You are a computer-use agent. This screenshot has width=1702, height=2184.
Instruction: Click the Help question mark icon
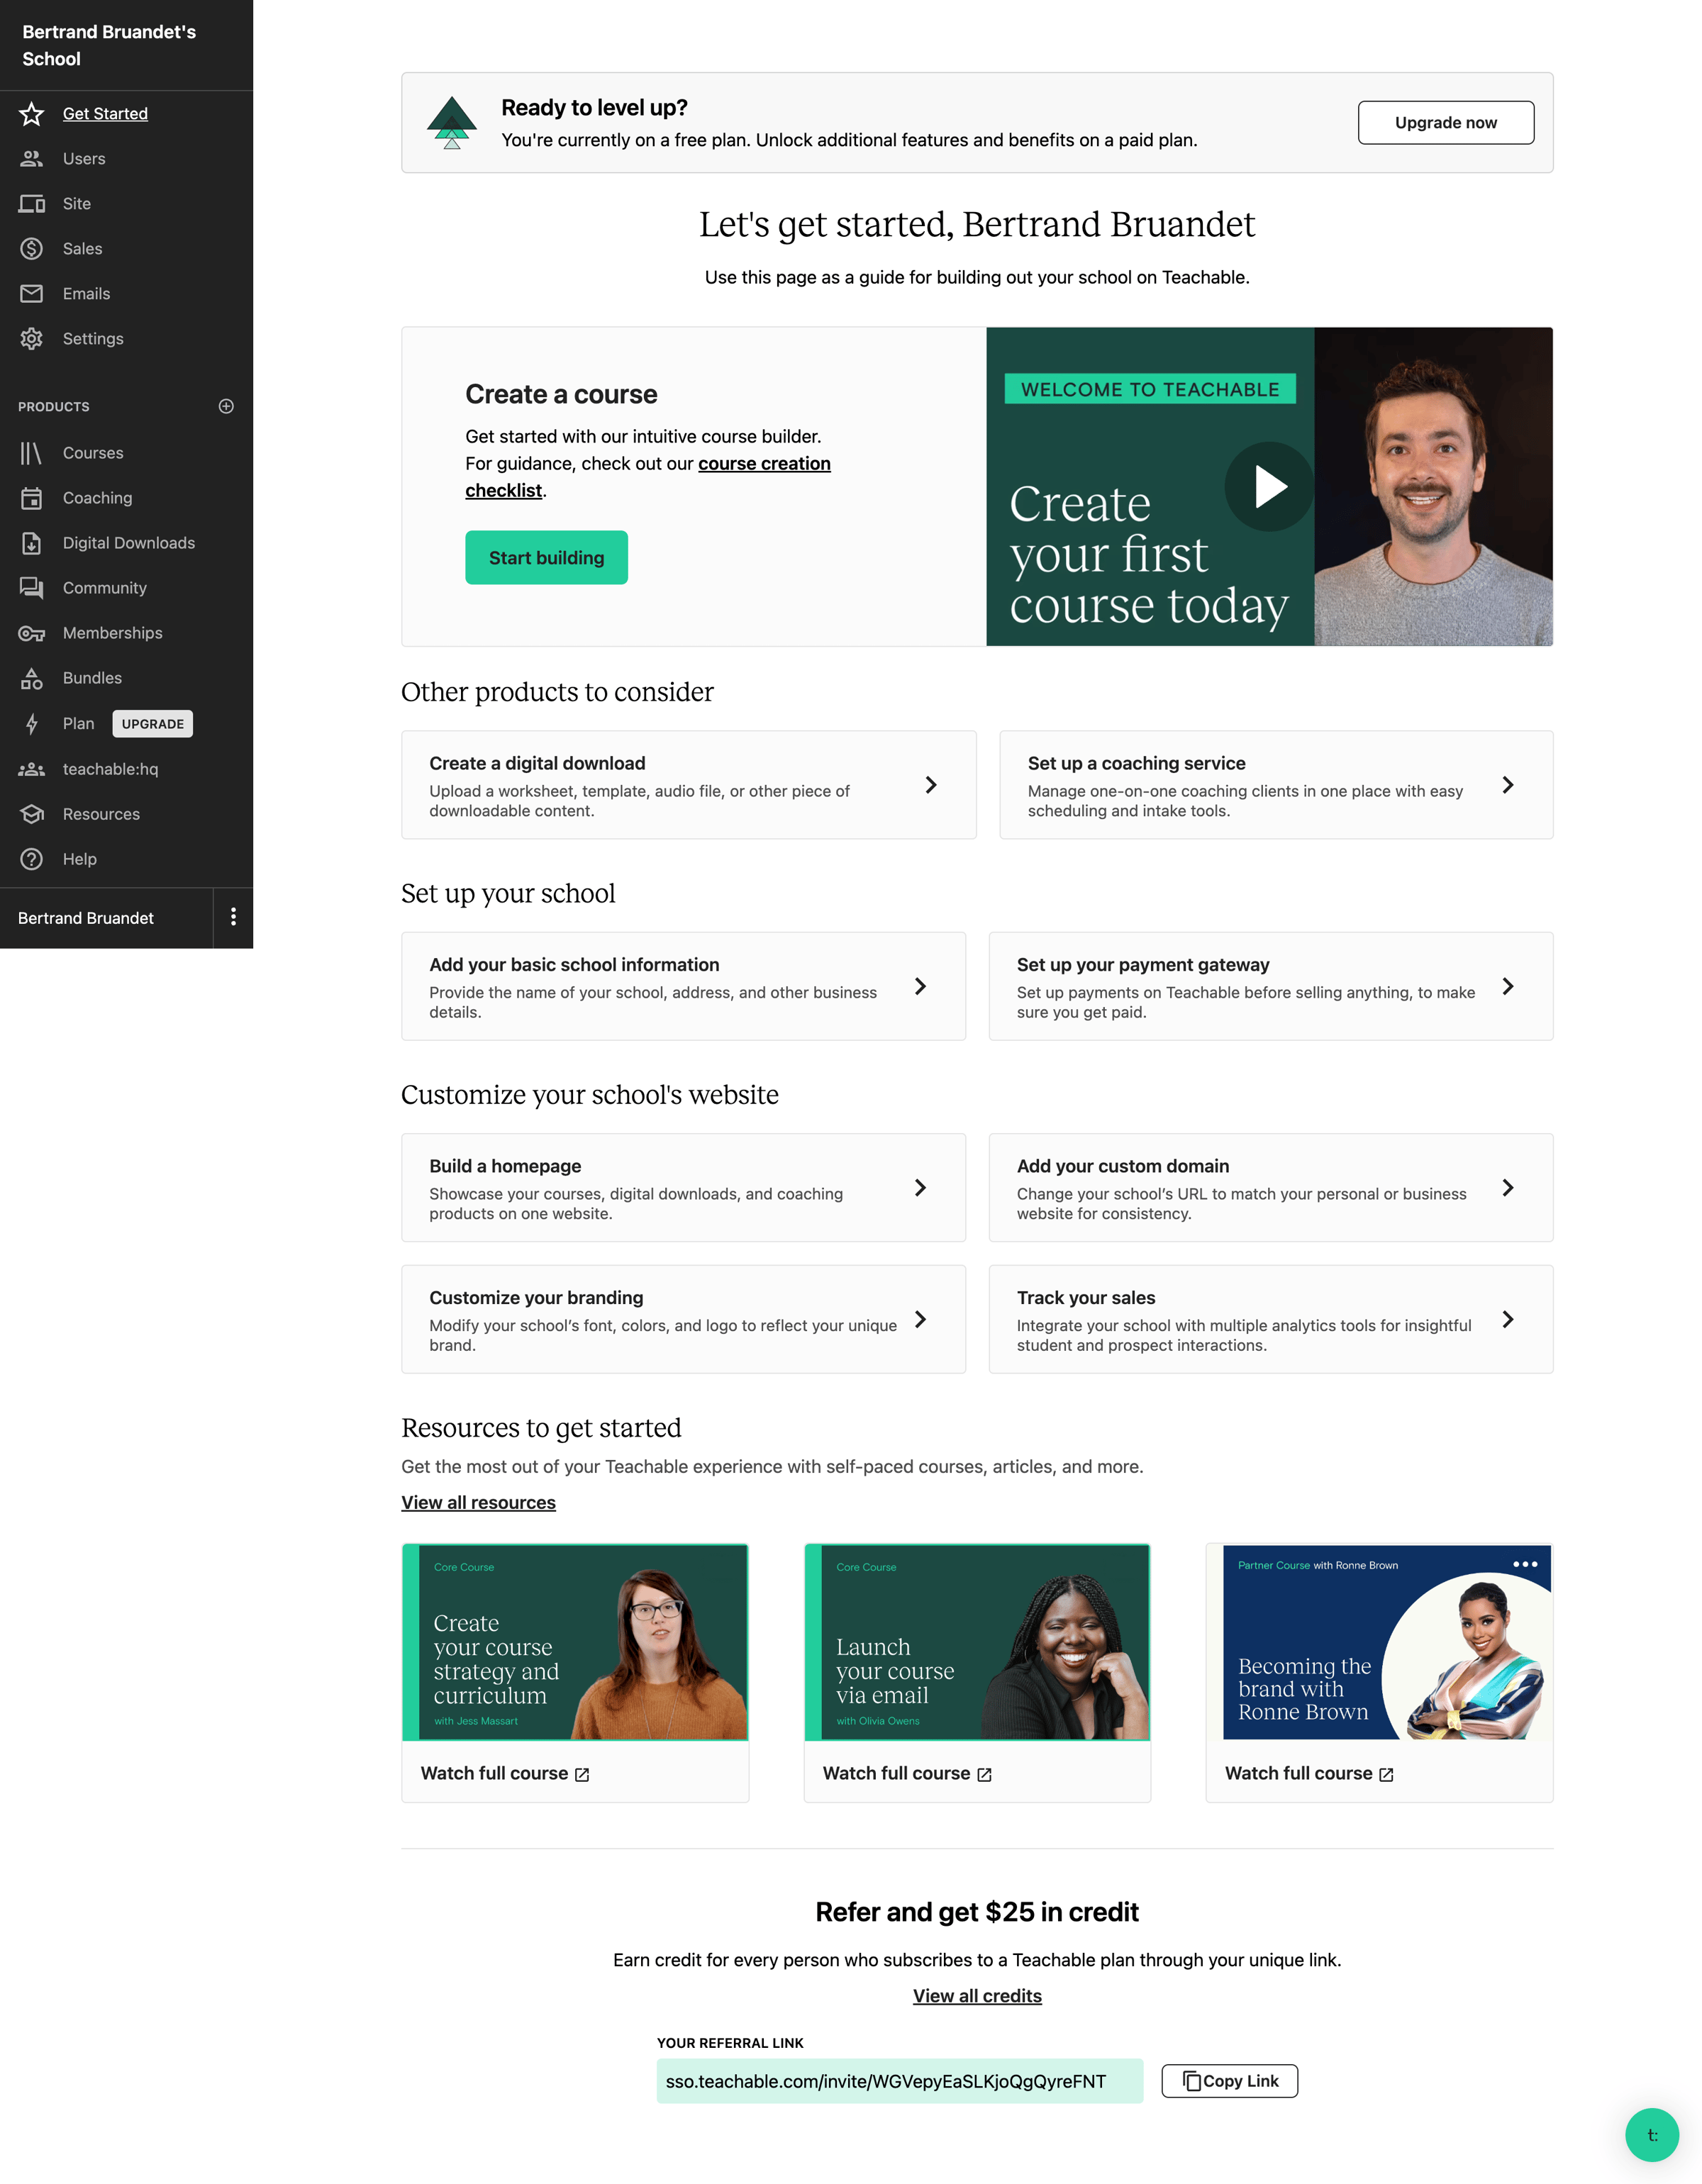(32, 859)
